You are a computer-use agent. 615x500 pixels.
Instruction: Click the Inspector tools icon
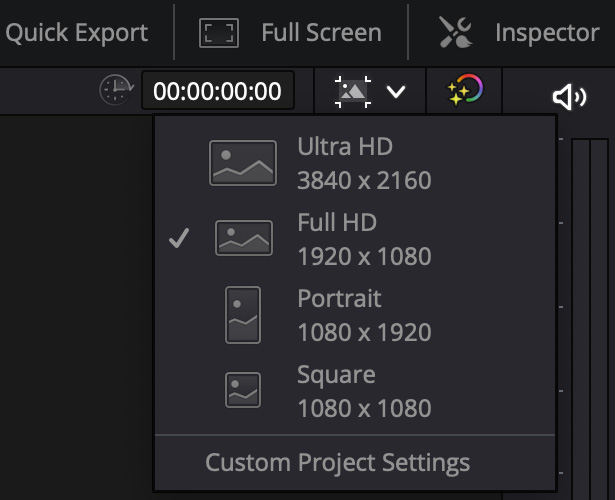(x=455, y=33)
